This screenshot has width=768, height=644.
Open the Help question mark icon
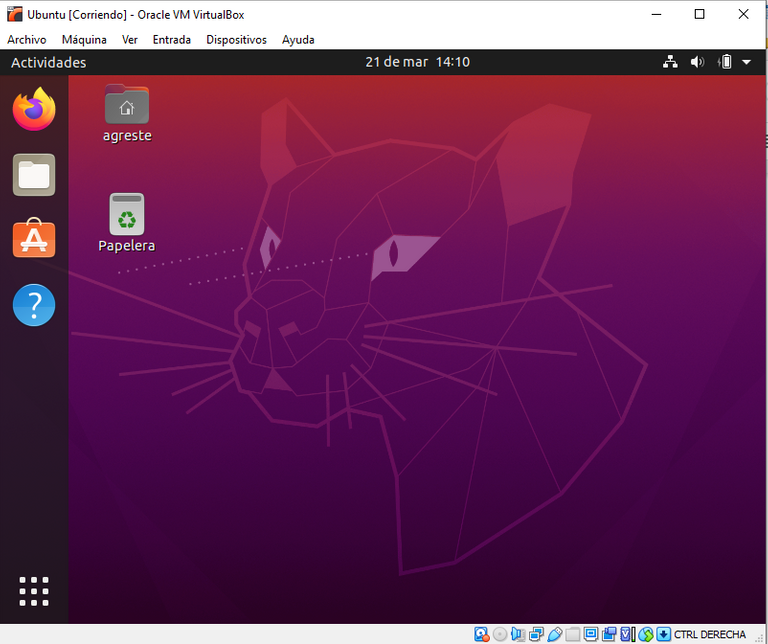point(34,305)
